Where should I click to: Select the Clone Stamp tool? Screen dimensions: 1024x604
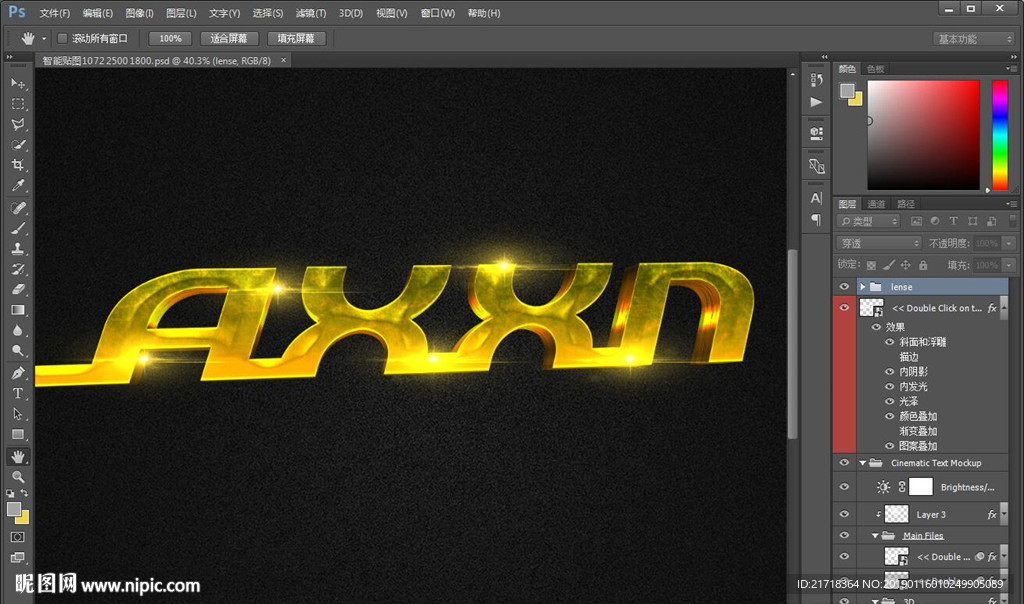[18, 249]
